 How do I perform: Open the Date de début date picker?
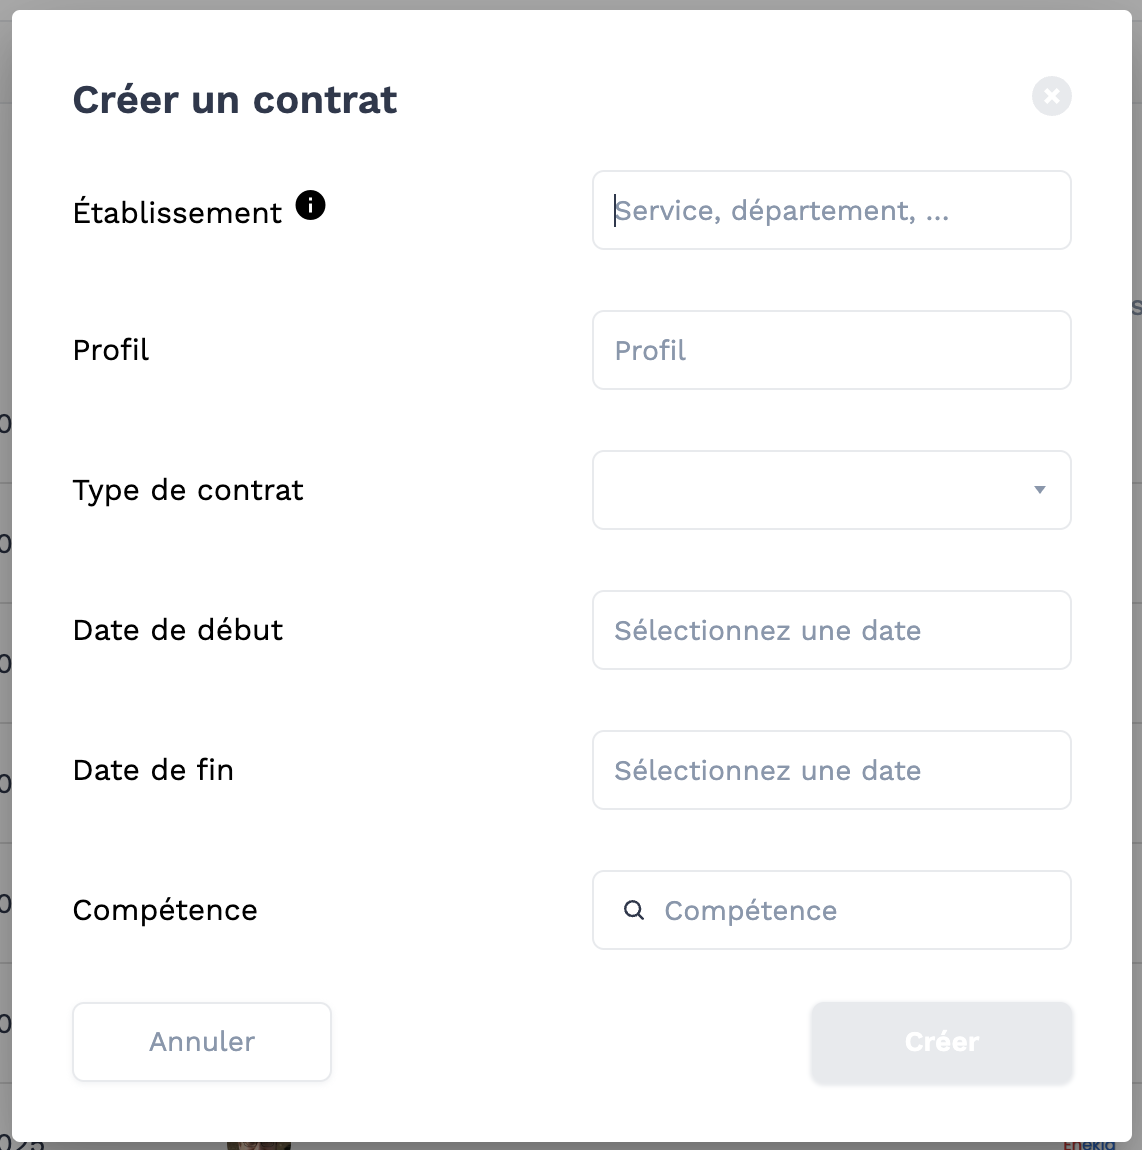pos(832,630)
